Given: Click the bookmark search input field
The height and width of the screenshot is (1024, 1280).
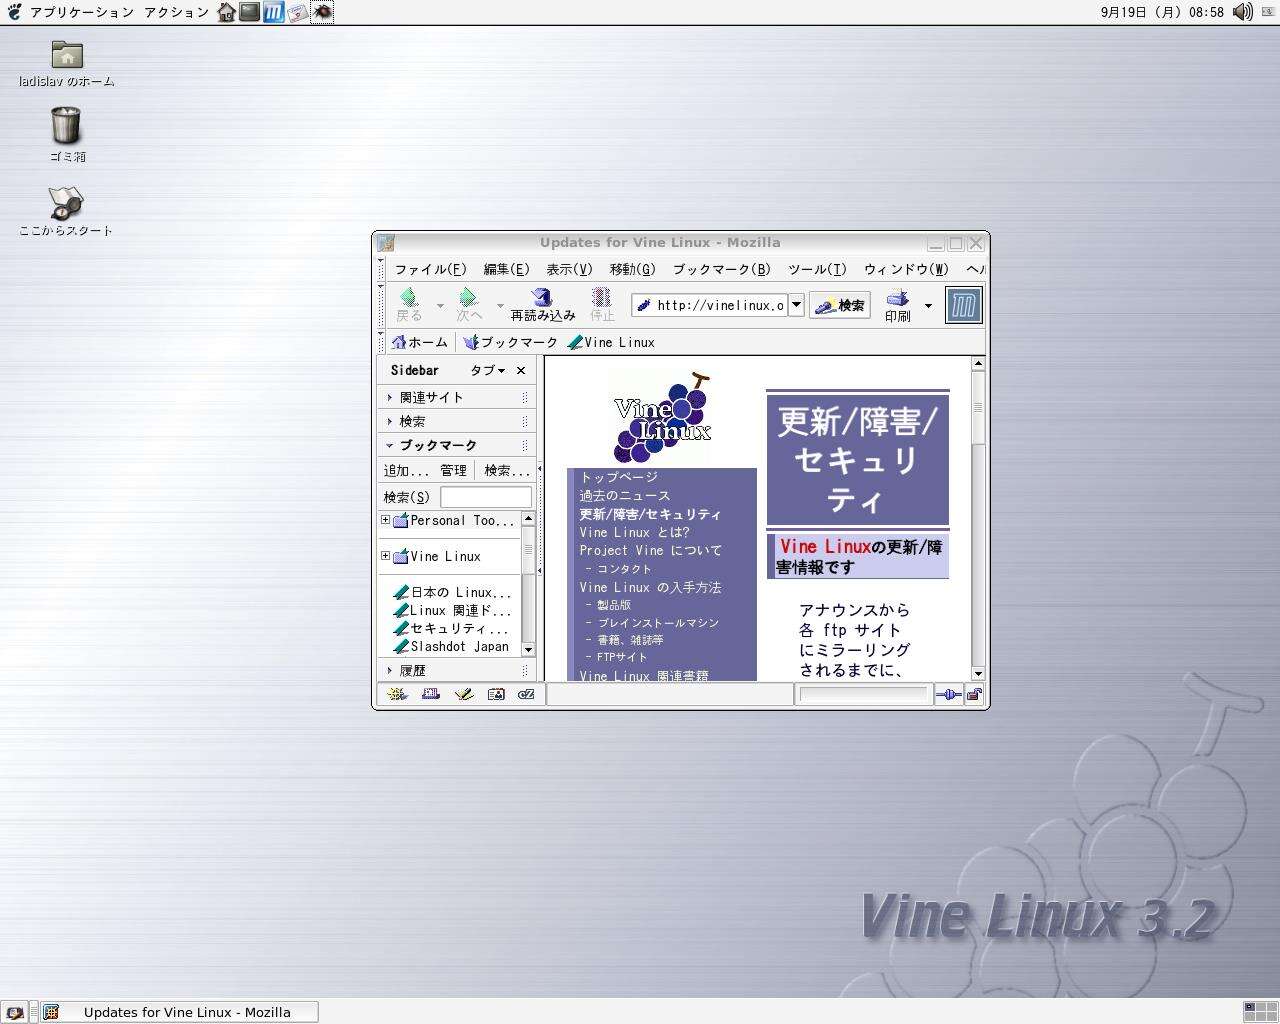Looking at the screenshot, I should coord(486,497).
